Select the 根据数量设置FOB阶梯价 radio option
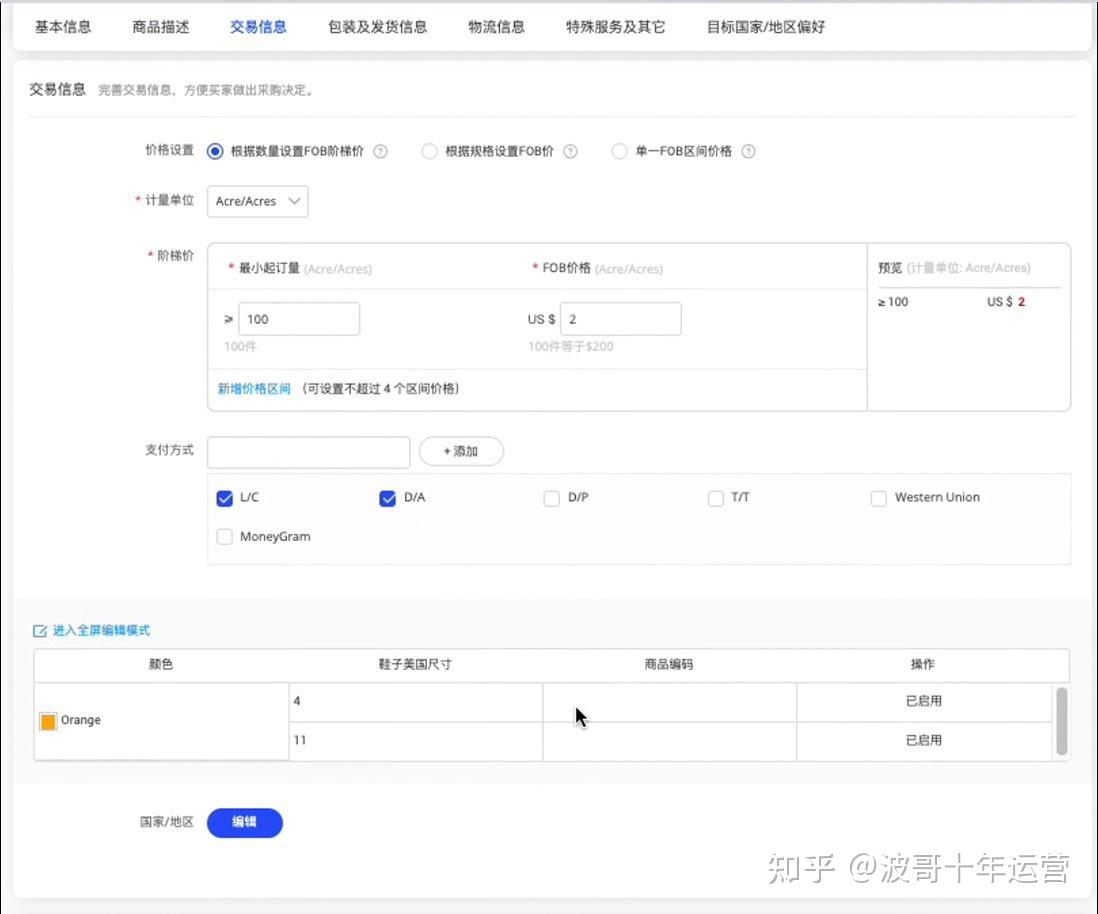The height and width of the screenshot is (914, 1098). (215, 151)
